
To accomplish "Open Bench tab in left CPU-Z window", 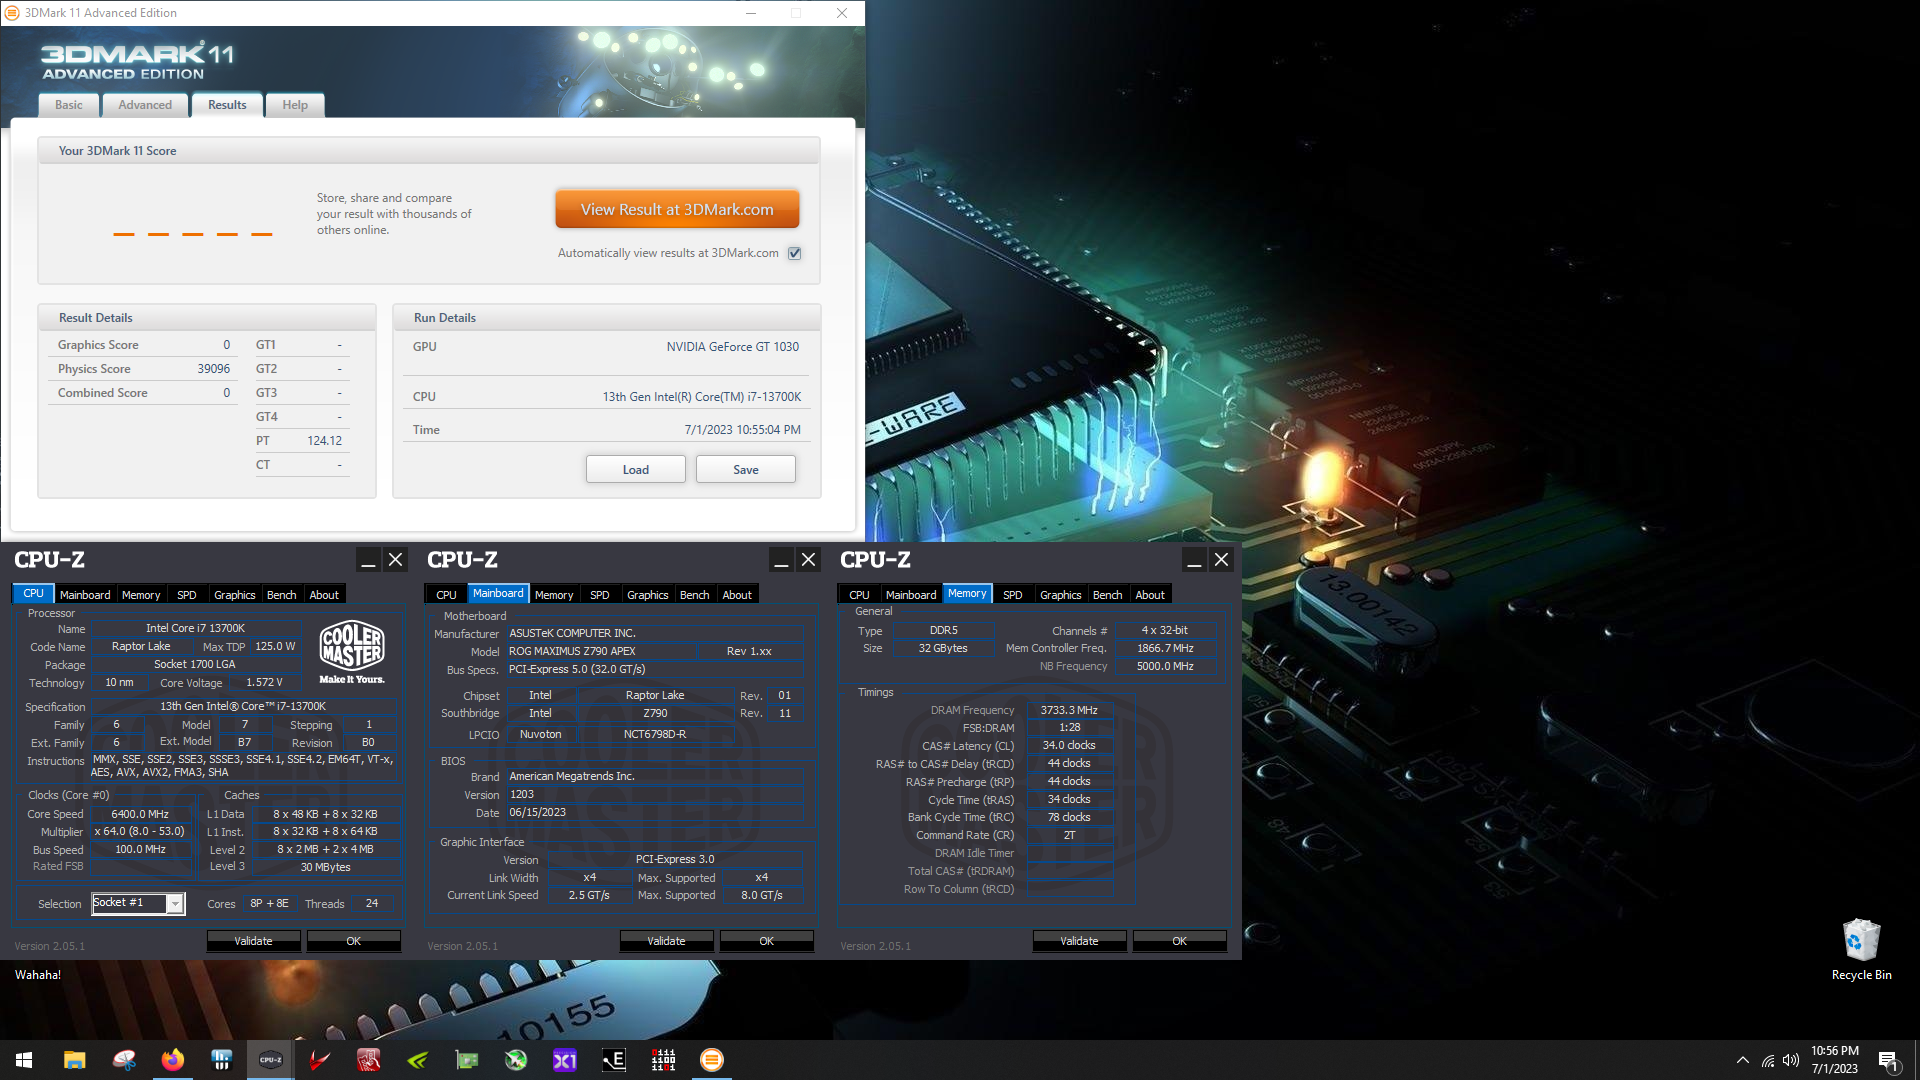I will [x=282, y=595].
